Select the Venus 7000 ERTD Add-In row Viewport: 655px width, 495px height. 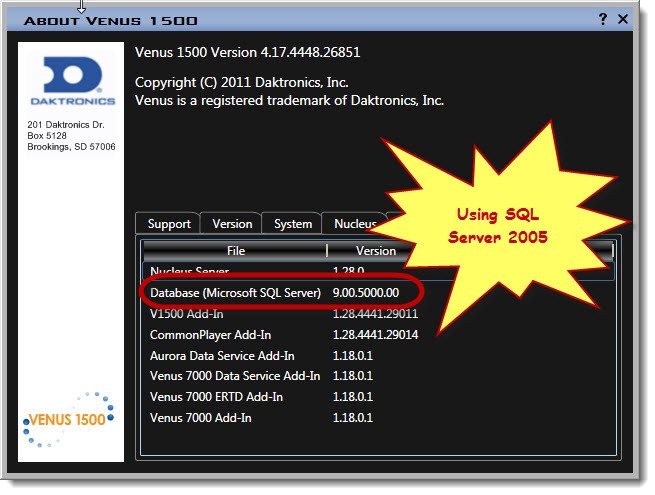point(216,397)
